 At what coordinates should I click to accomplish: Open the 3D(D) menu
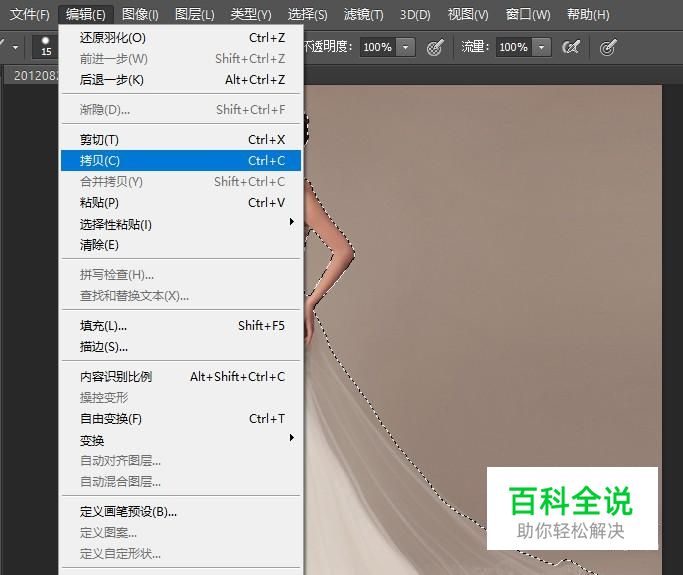(415, 15)
